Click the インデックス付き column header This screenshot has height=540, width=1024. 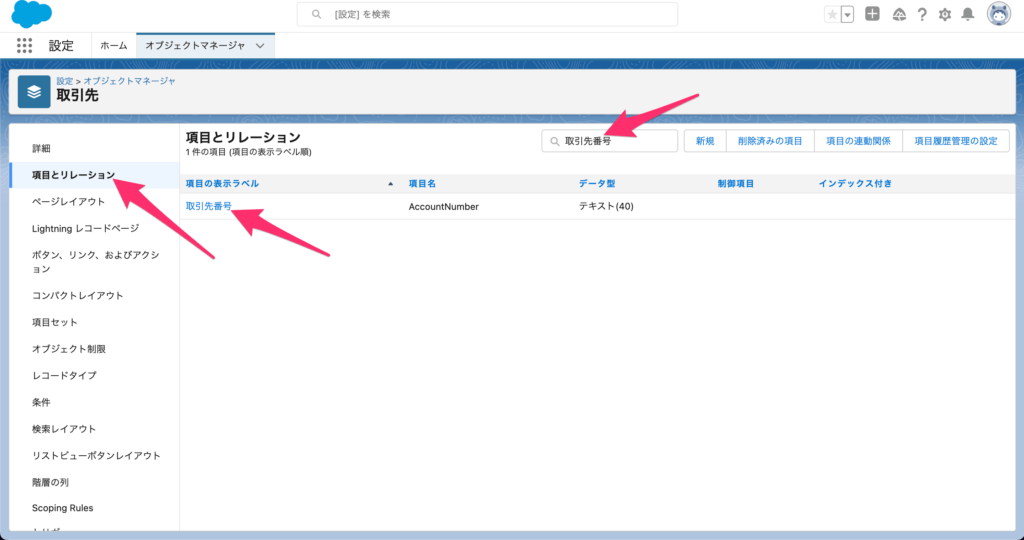click(856, 183)
